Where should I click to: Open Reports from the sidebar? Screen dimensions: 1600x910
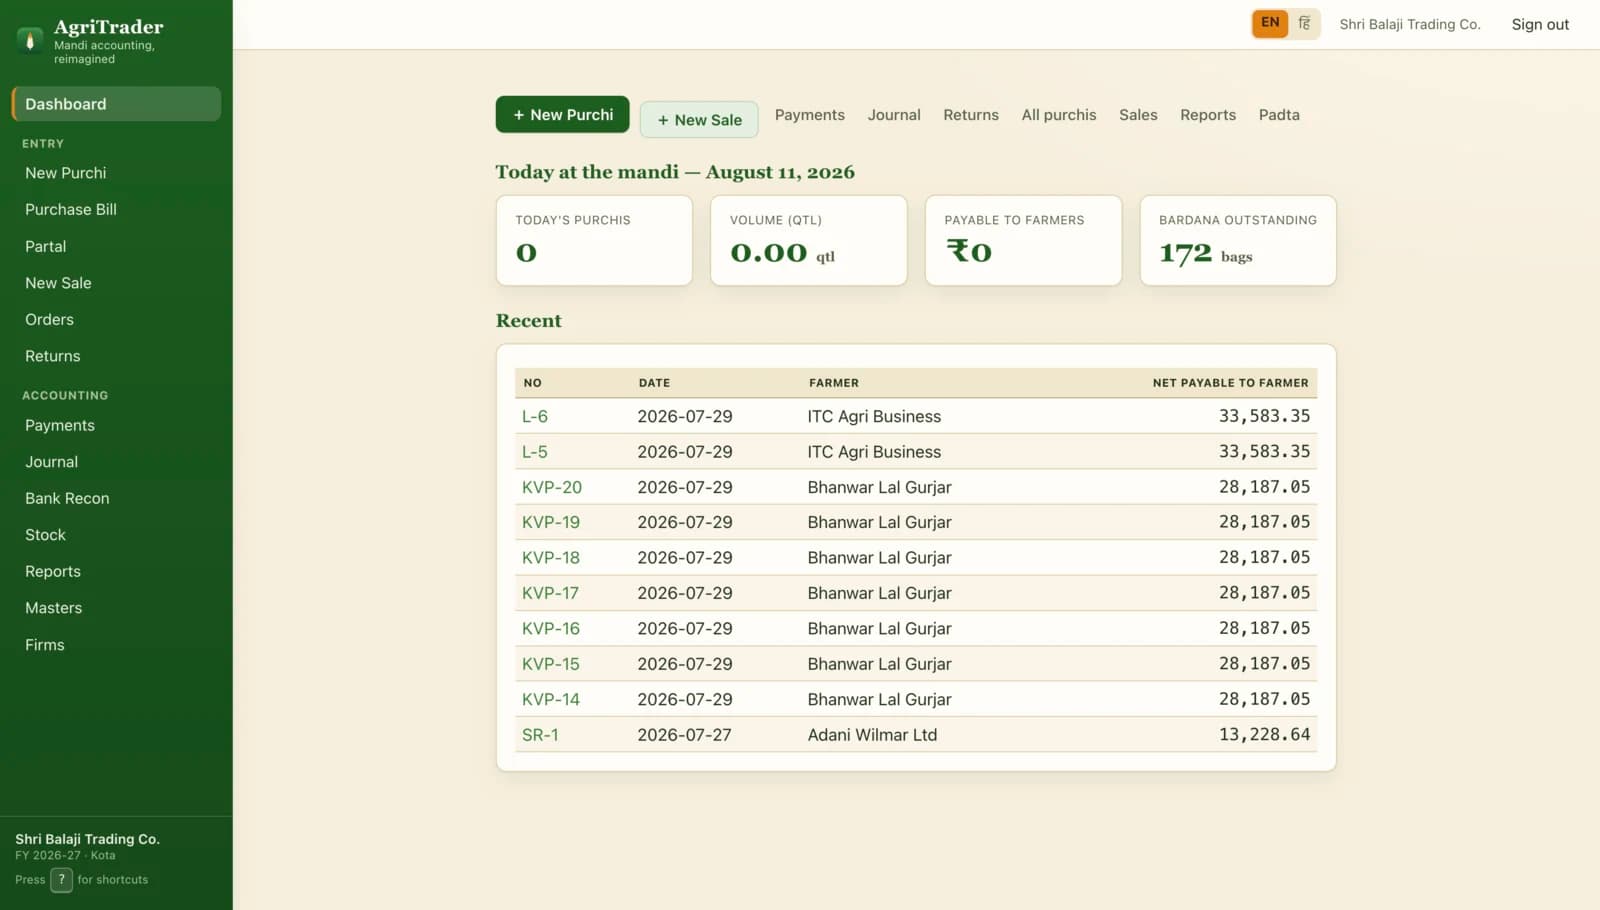116,571
